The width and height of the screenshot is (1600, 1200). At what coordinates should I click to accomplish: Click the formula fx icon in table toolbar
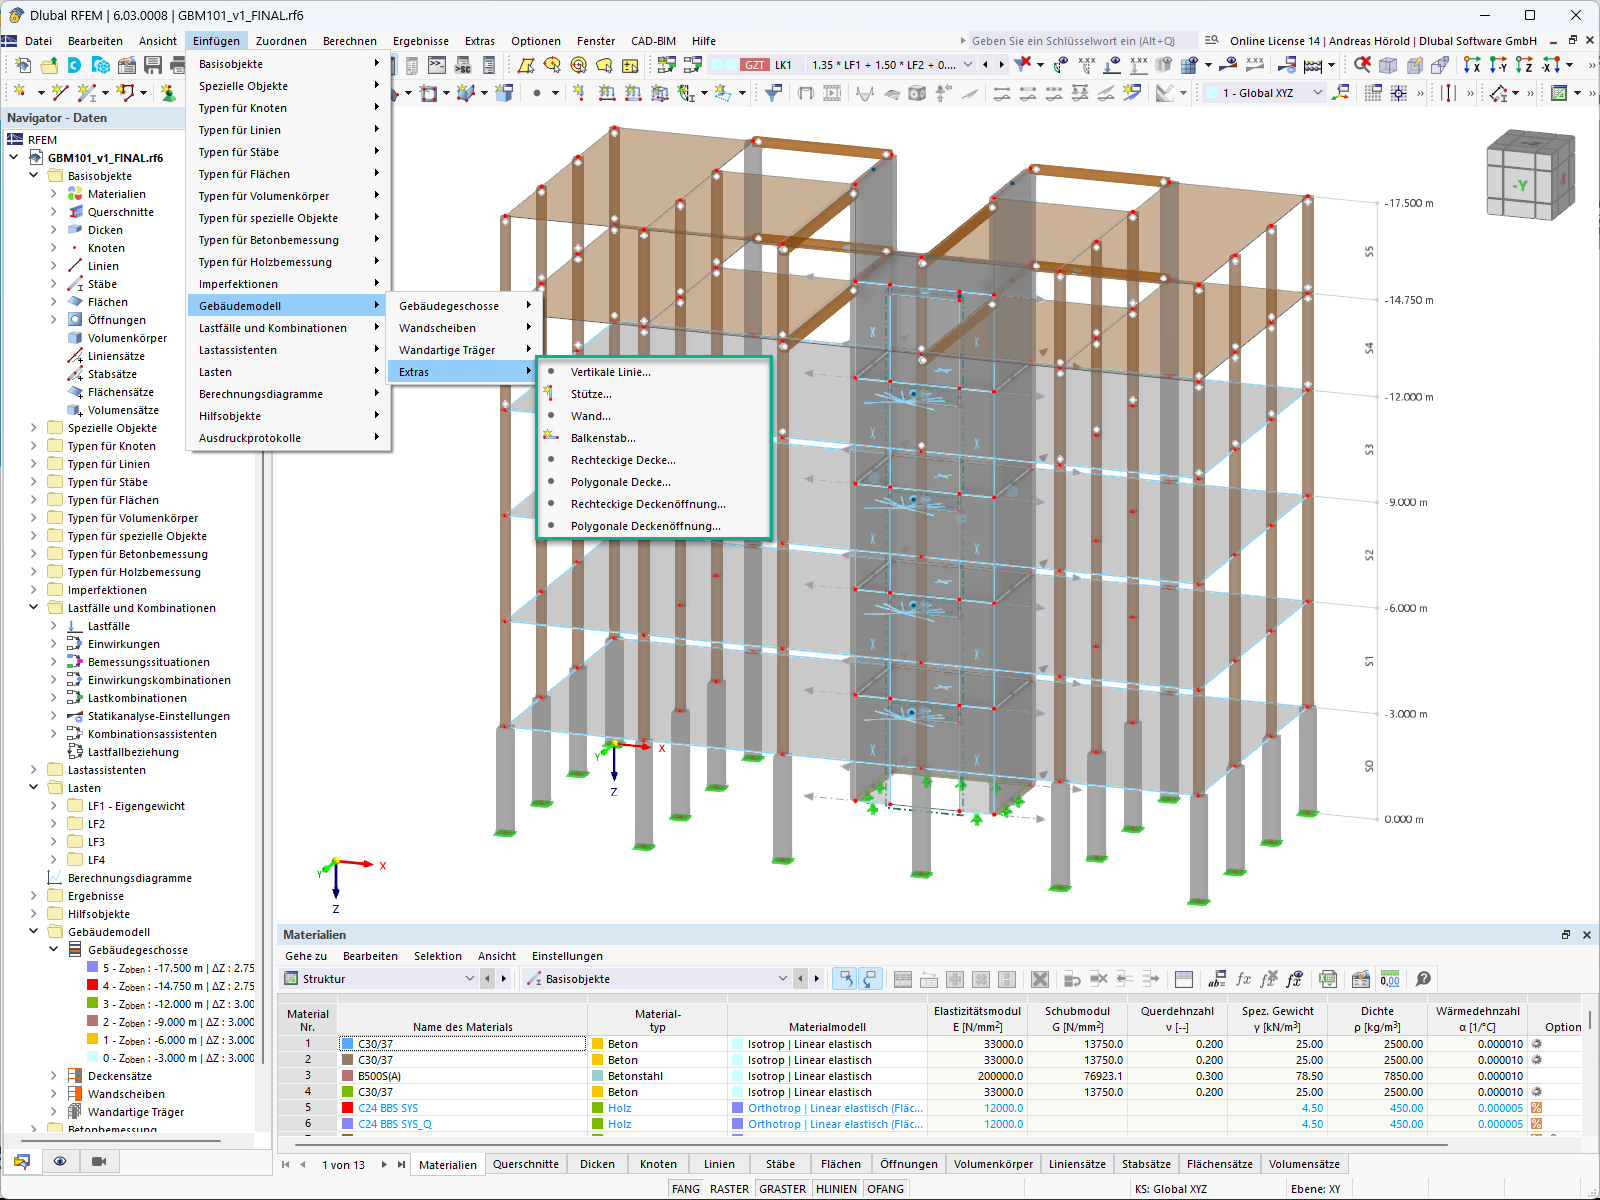click(x=1244, y=979)
